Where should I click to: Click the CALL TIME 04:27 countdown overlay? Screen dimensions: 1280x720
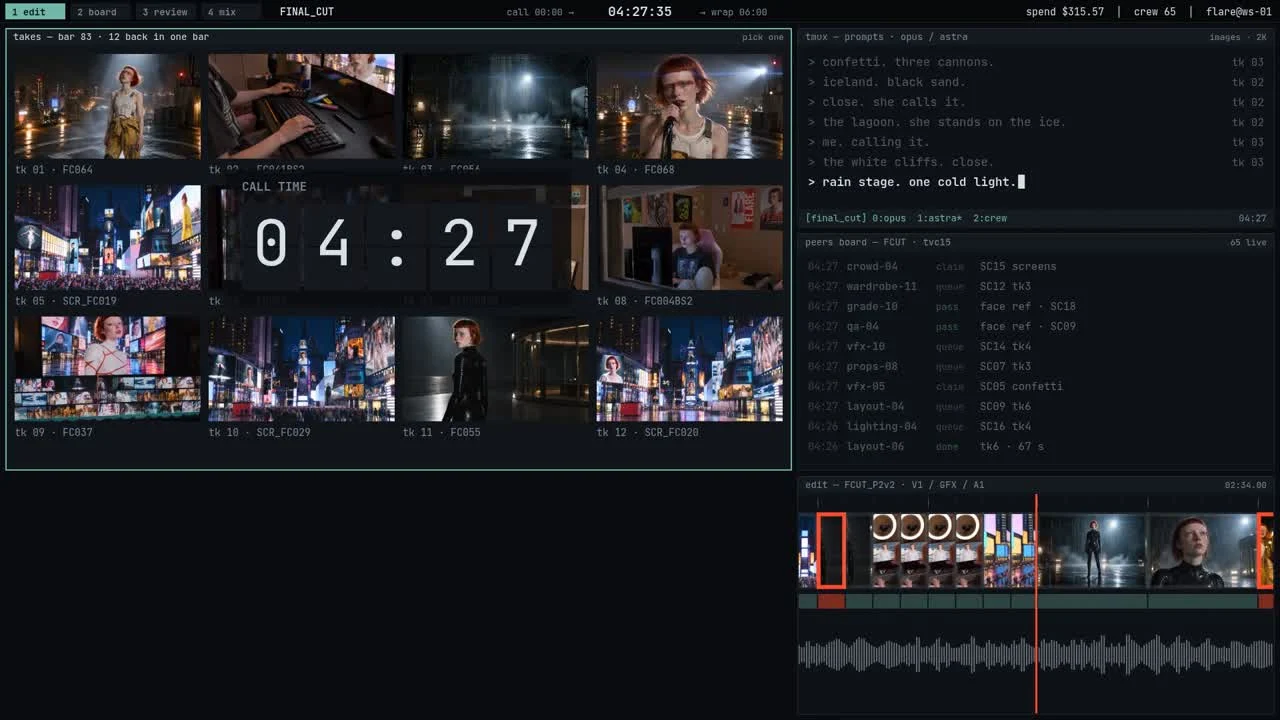pyautogui.click(x=396, y=237)
